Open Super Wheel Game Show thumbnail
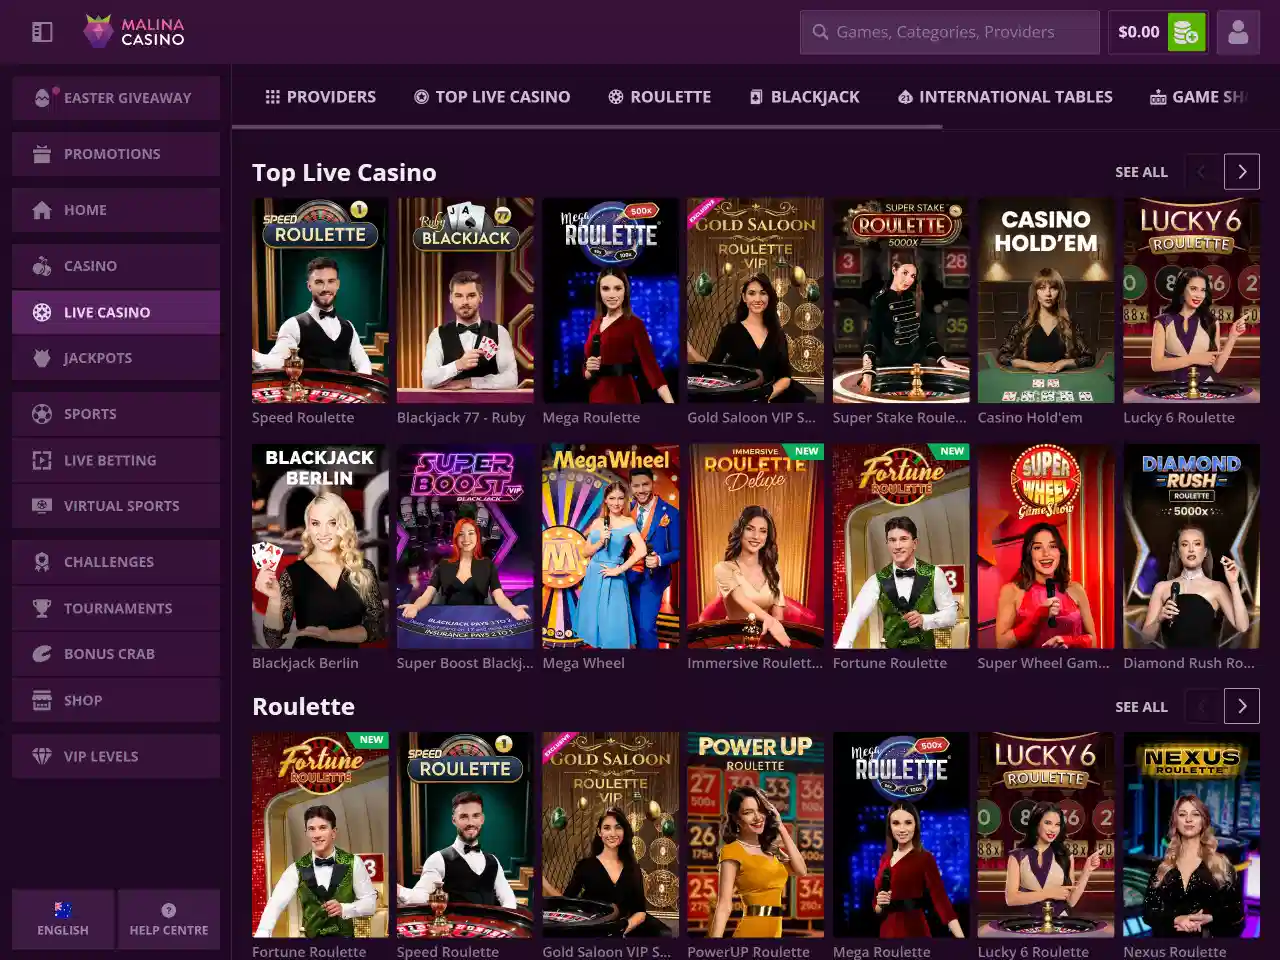This screenshot has height=960, width=1280. click(1046, 546)
